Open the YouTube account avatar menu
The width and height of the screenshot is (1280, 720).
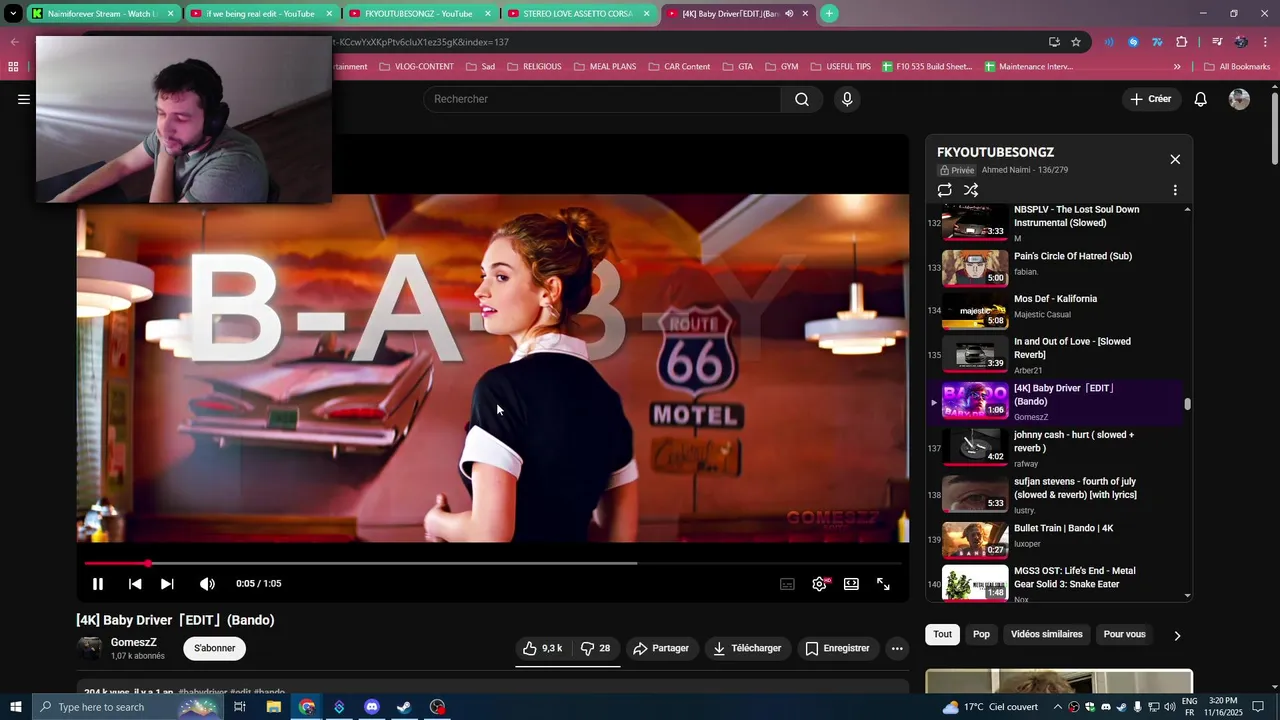click(1239, 99)
